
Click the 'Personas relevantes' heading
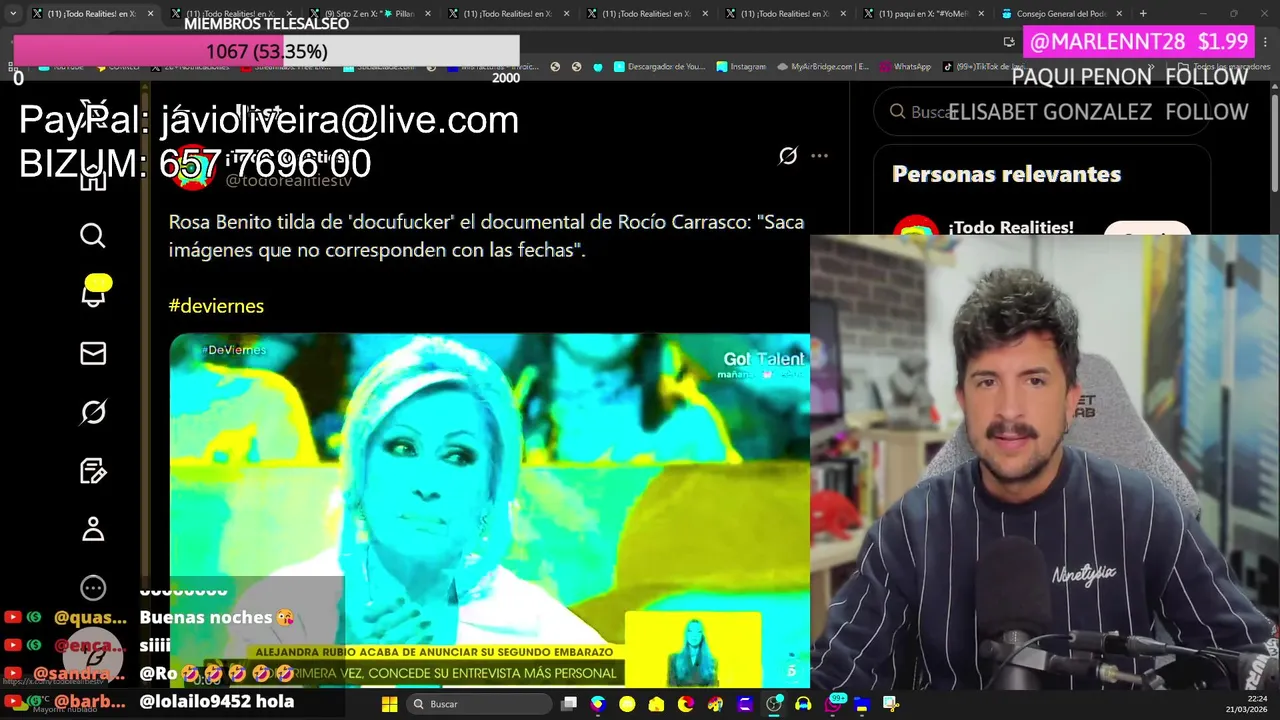pos(1006,174)
